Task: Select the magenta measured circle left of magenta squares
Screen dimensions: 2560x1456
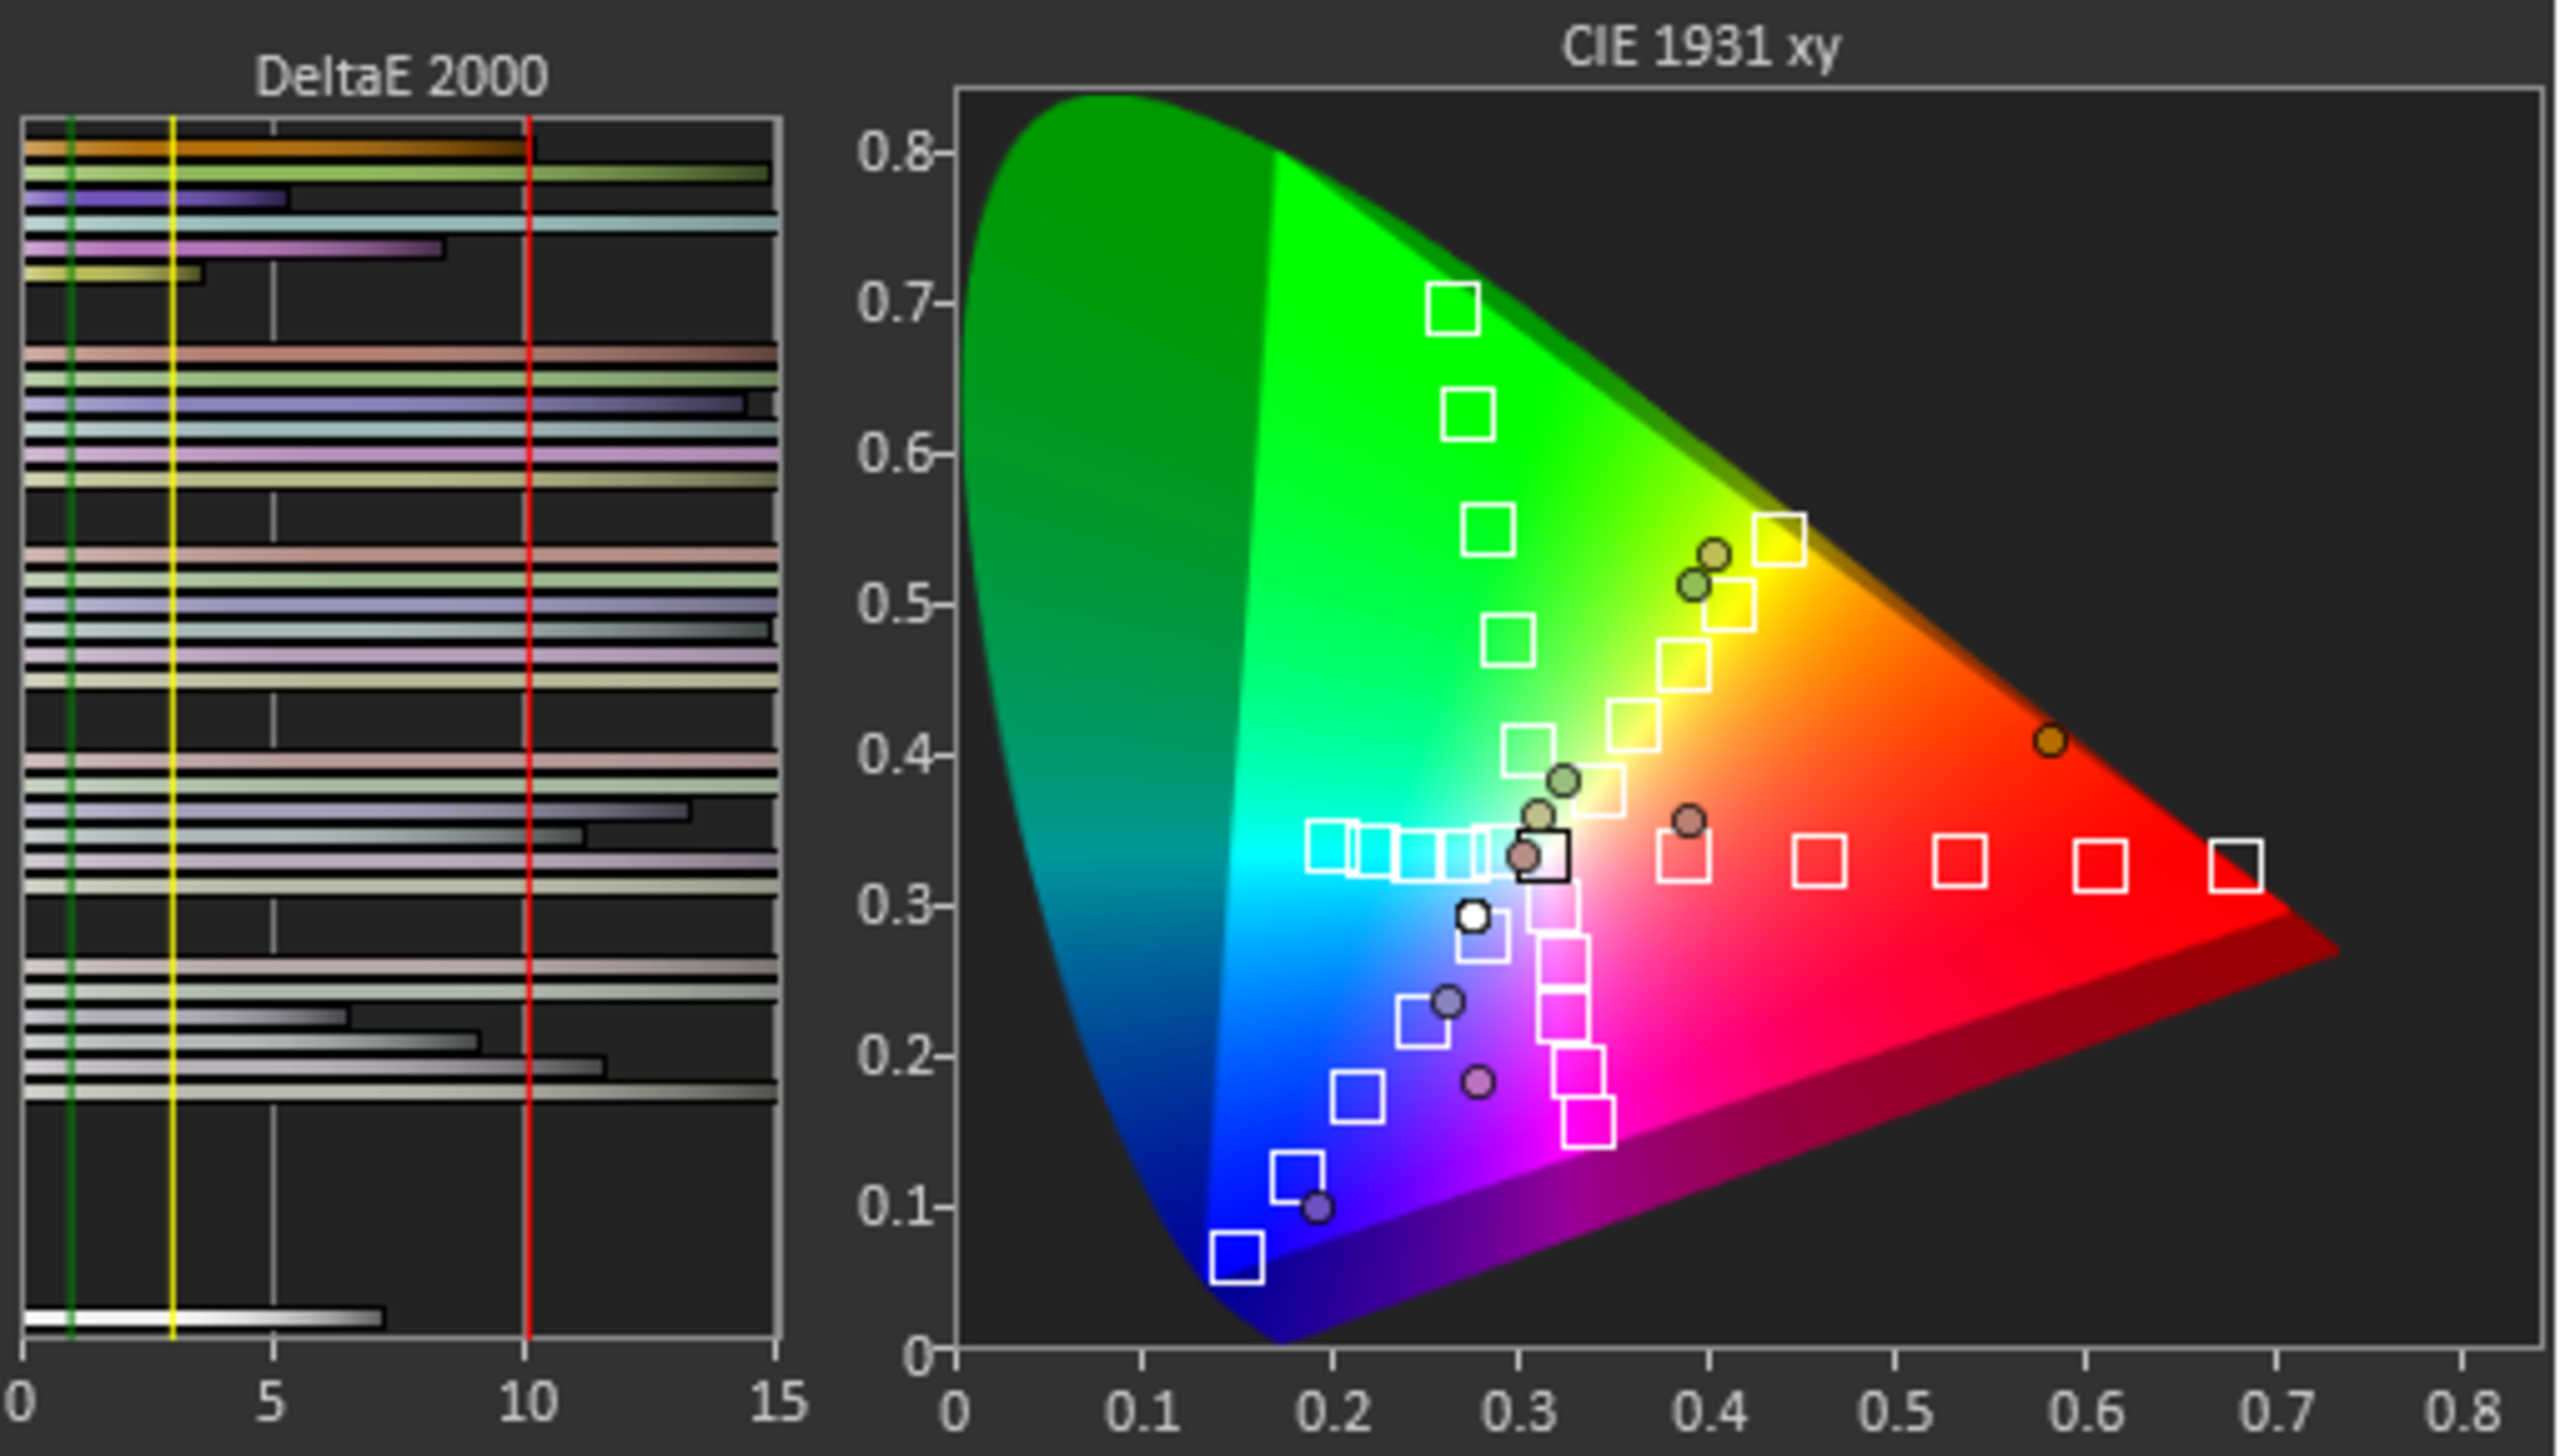Action: 1478,1081
